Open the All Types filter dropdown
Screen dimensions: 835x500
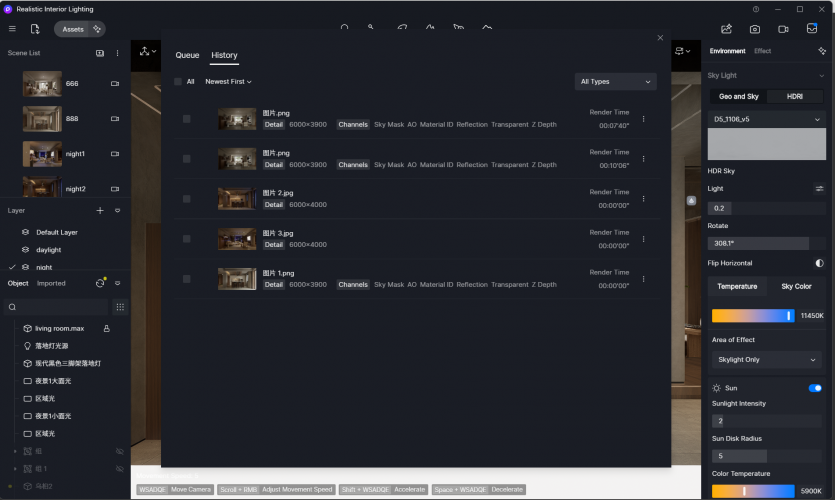[x=615, y=82]
